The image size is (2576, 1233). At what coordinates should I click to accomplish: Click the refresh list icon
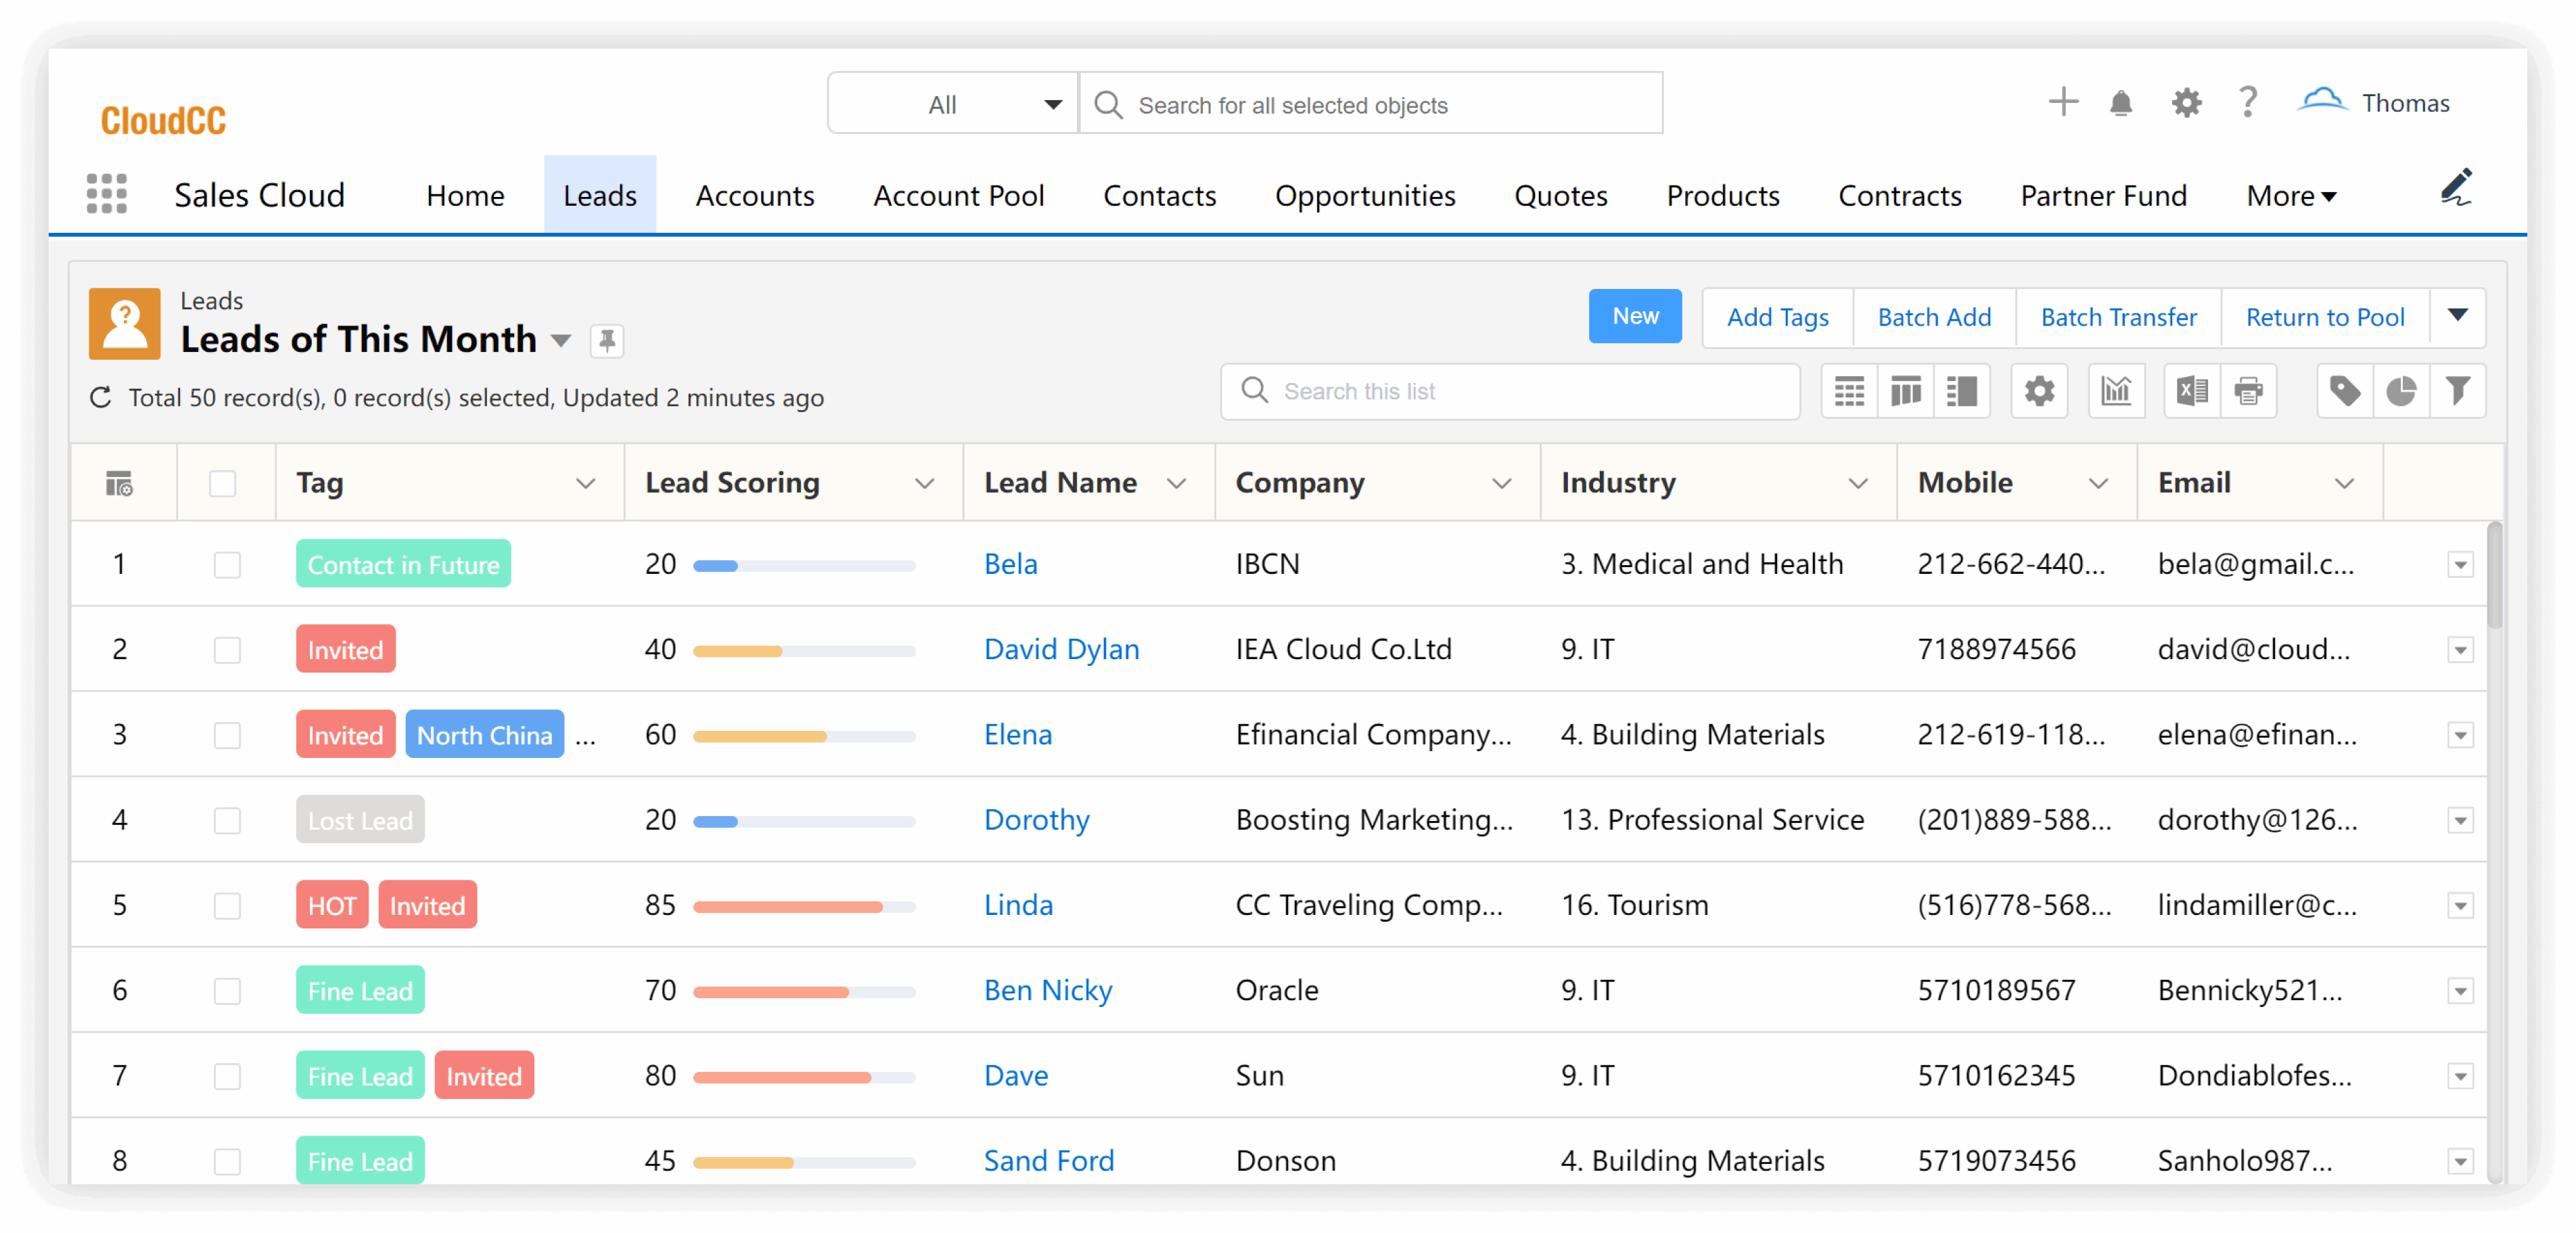[101, 398]
